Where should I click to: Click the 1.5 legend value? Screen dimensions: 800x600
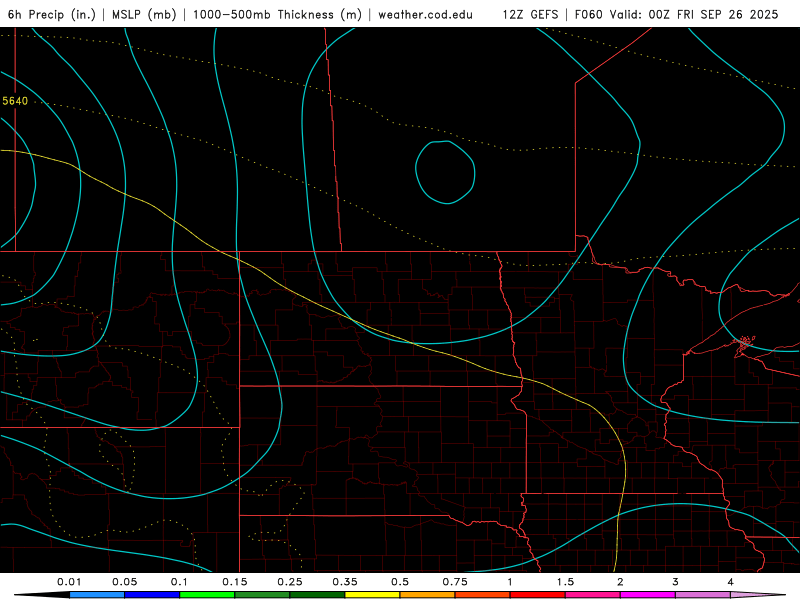[565, 582]
